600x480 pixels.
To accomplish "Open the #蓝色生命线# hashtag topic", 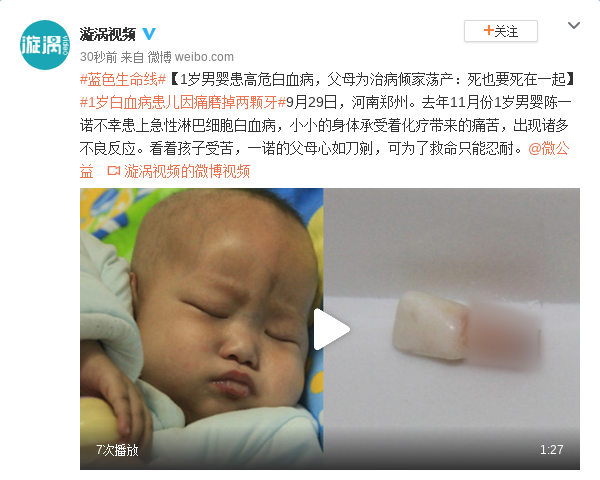I will [122, 80].
